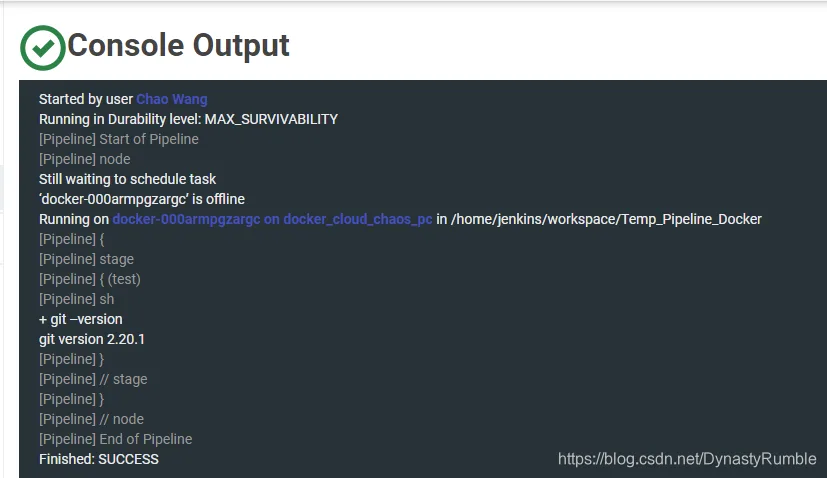Open the Chao Wang user link
This screenshot has height=478, width=827.
(x=171, y=99)
